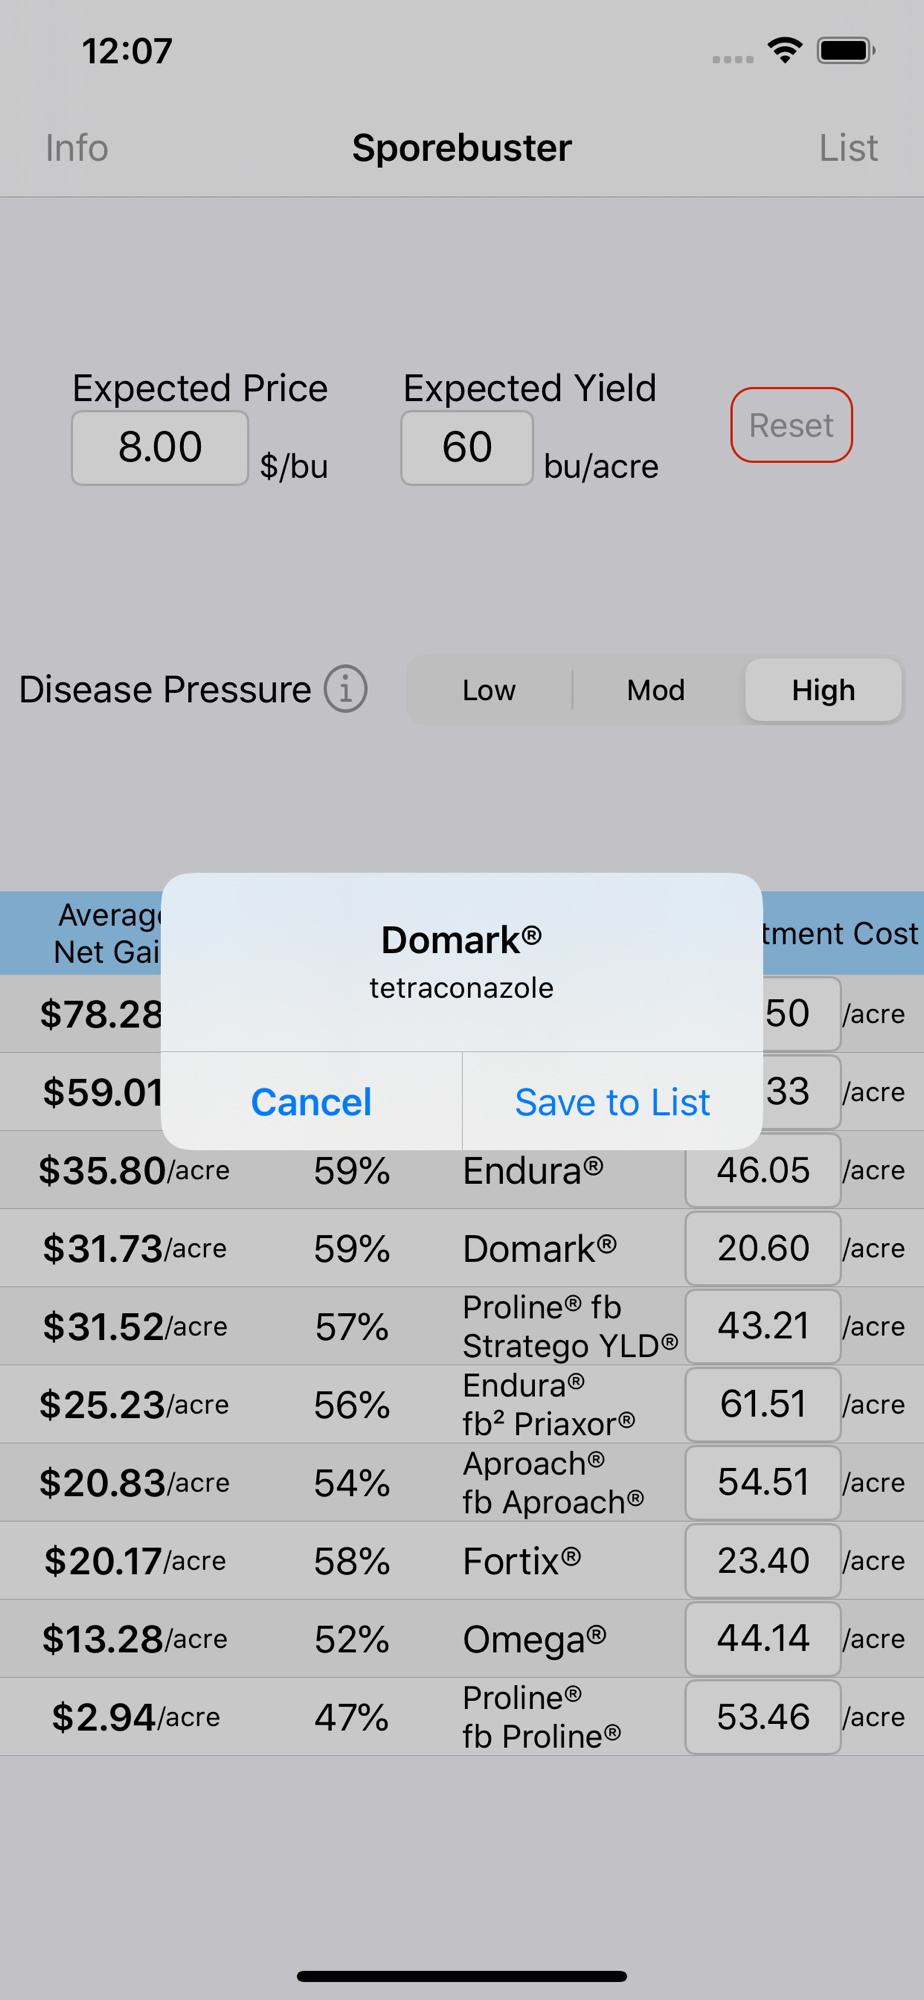This screenshot has width=924, height=2000.
Task: Edit Endura fb Priaxor cost 61.51
Action: pyautogui.click(x=763, y=1404)
